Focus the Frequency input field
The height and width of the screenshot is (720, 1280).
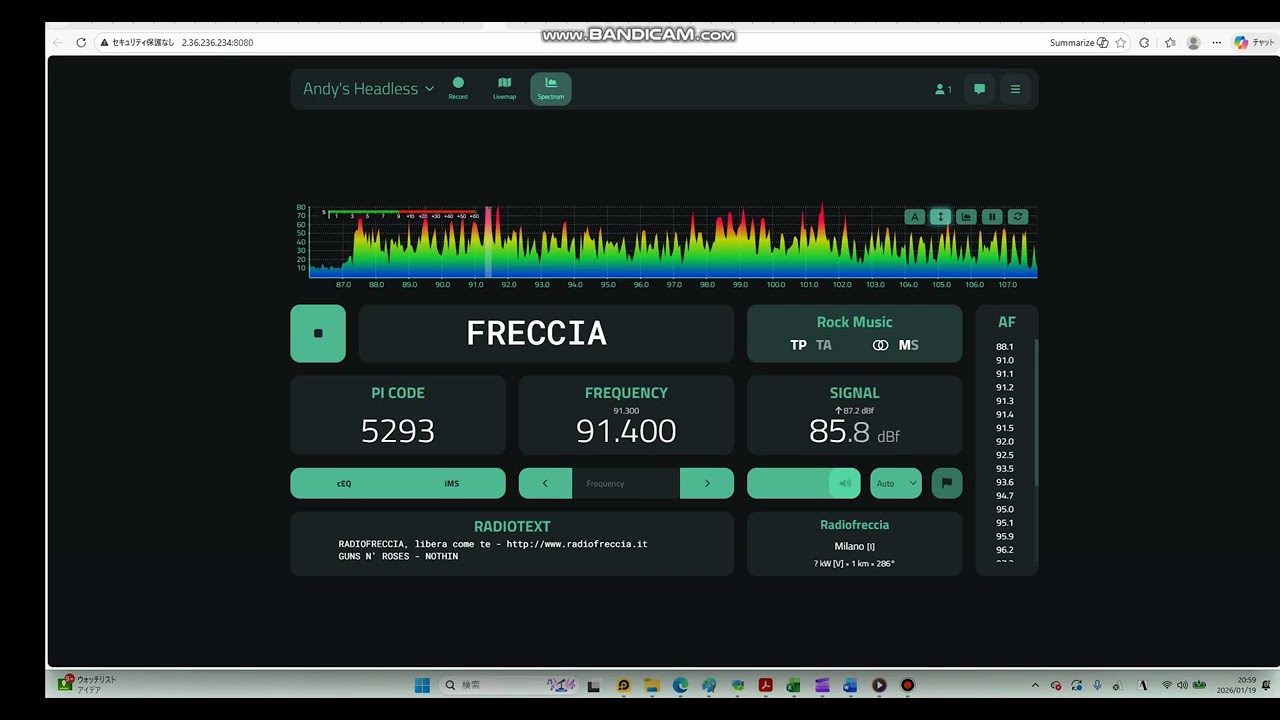(626, 483)
